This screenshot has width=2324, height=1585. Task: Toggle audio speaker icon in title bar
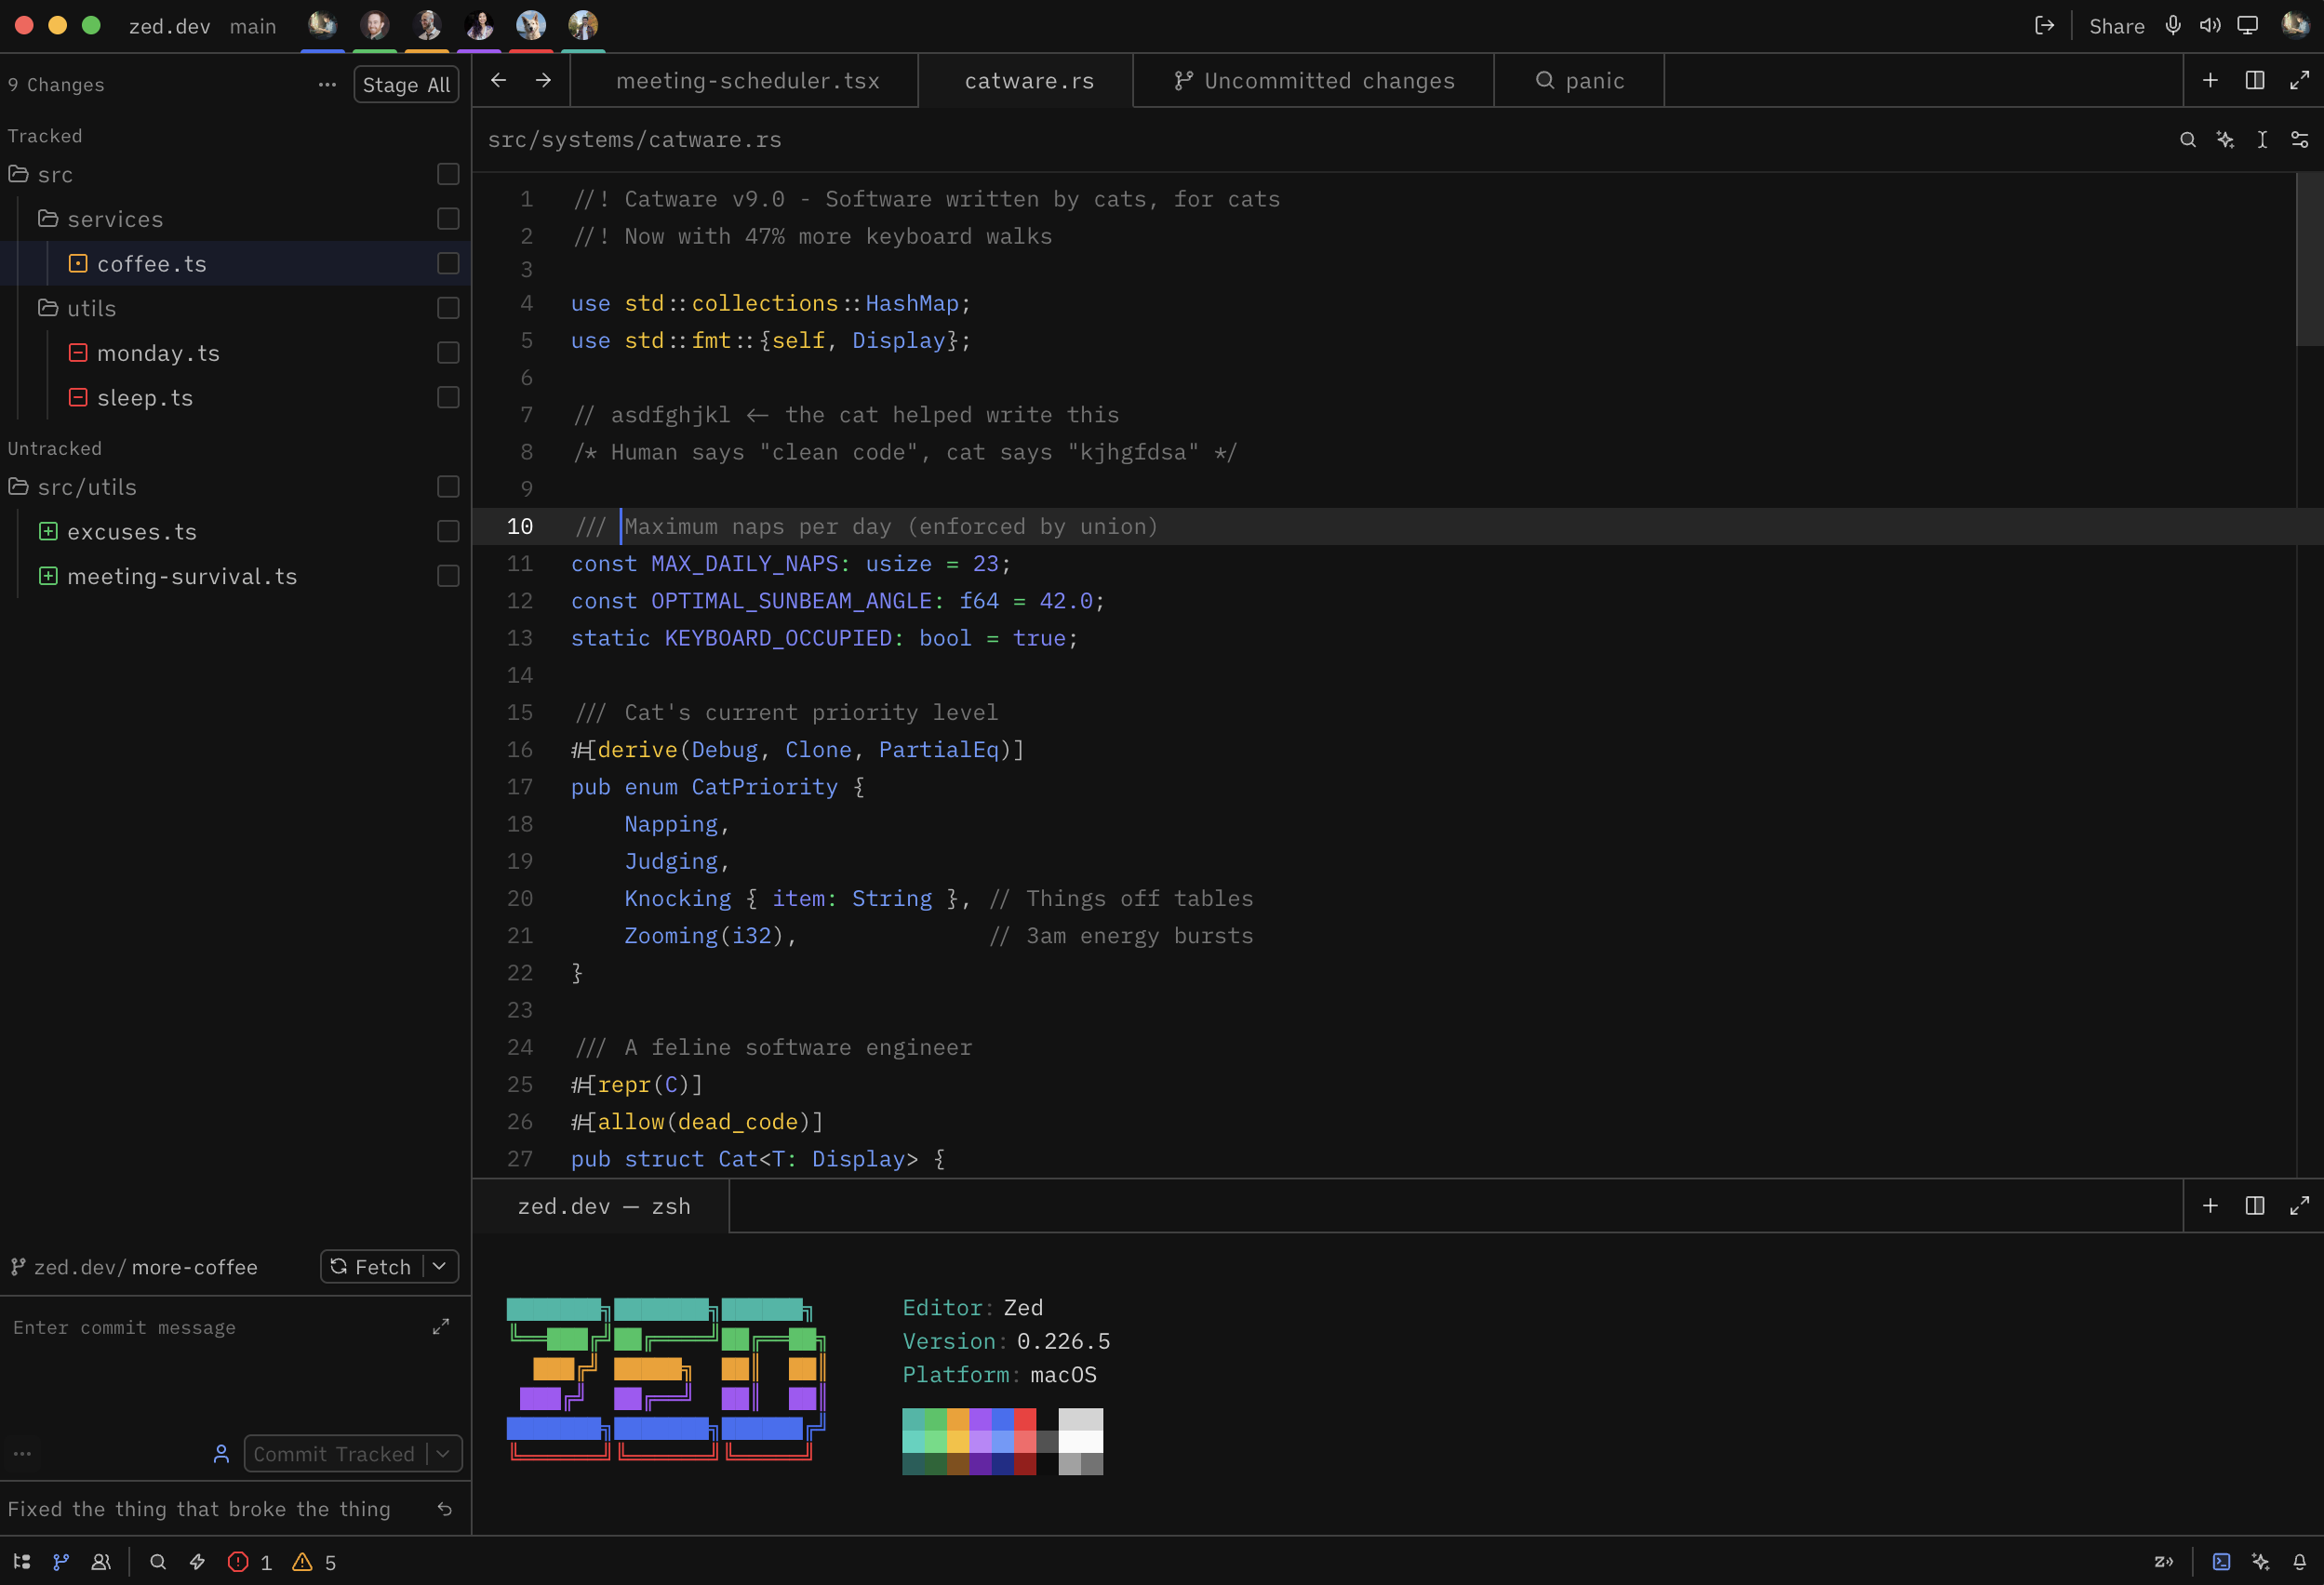[2210, 25]
